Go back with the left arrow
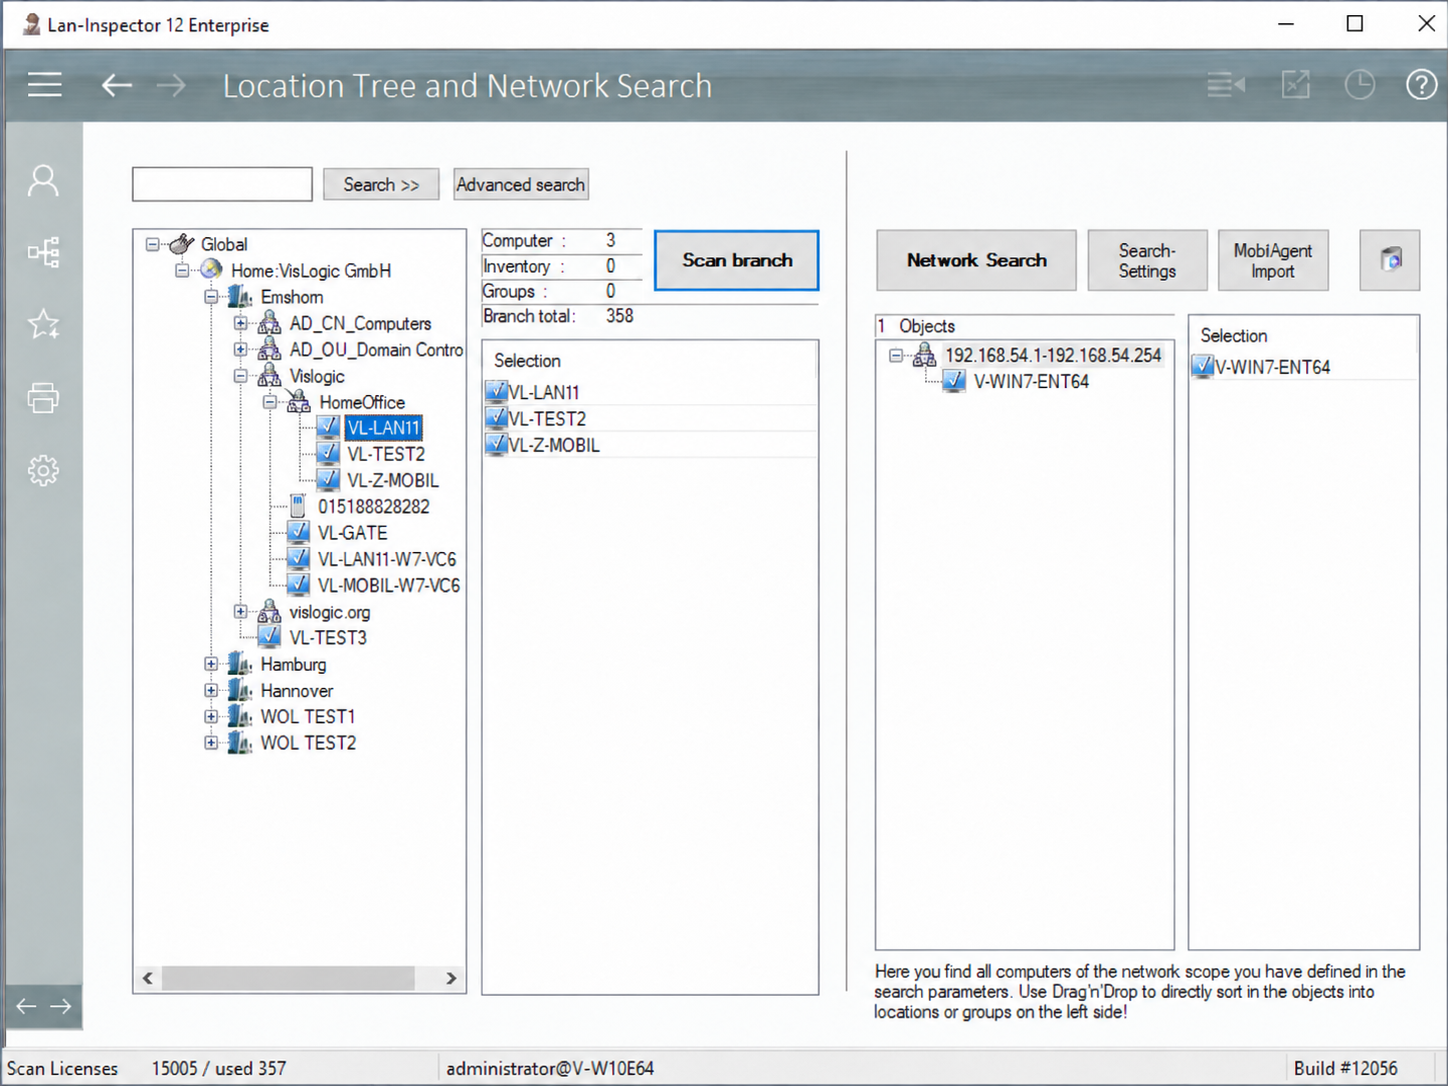This screenshot has height=1086, width=1448. (117, 85)
